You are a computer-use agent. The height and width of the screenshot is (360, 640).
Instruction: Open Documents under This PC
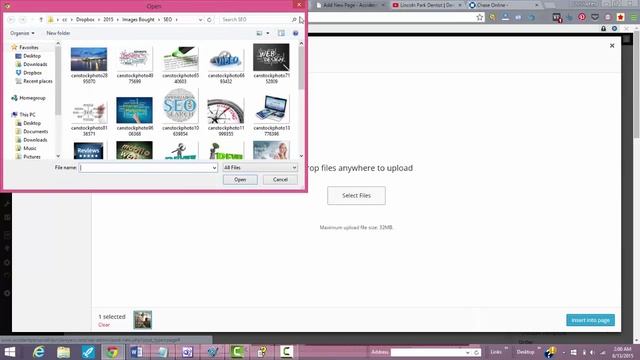coord(36,131)
